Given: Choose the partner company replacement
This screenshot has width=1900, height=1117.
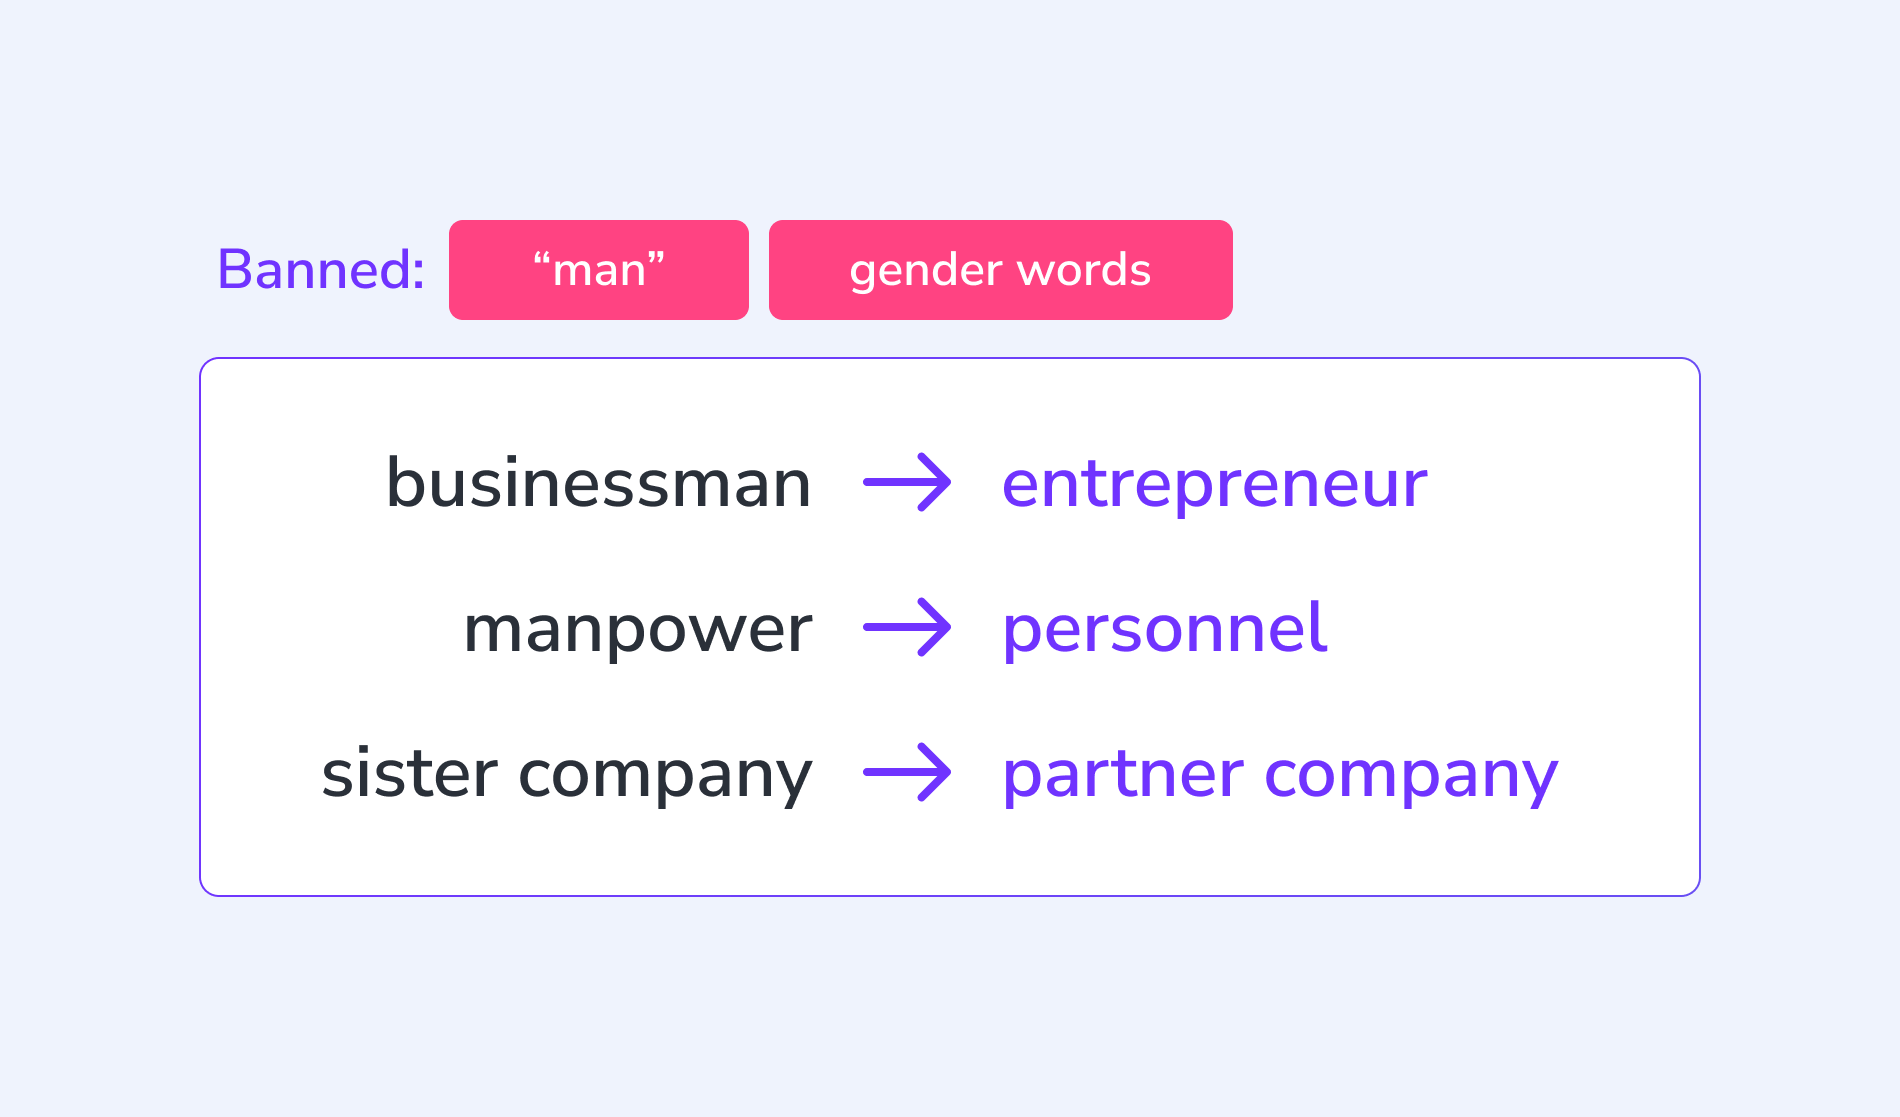Looking at the screenshot, I should coord(1280,774).
